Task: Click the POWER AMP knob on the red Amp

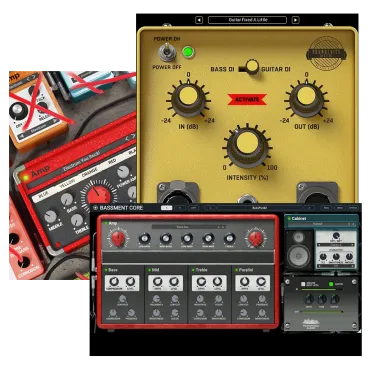Action: [x=123, y=172]
